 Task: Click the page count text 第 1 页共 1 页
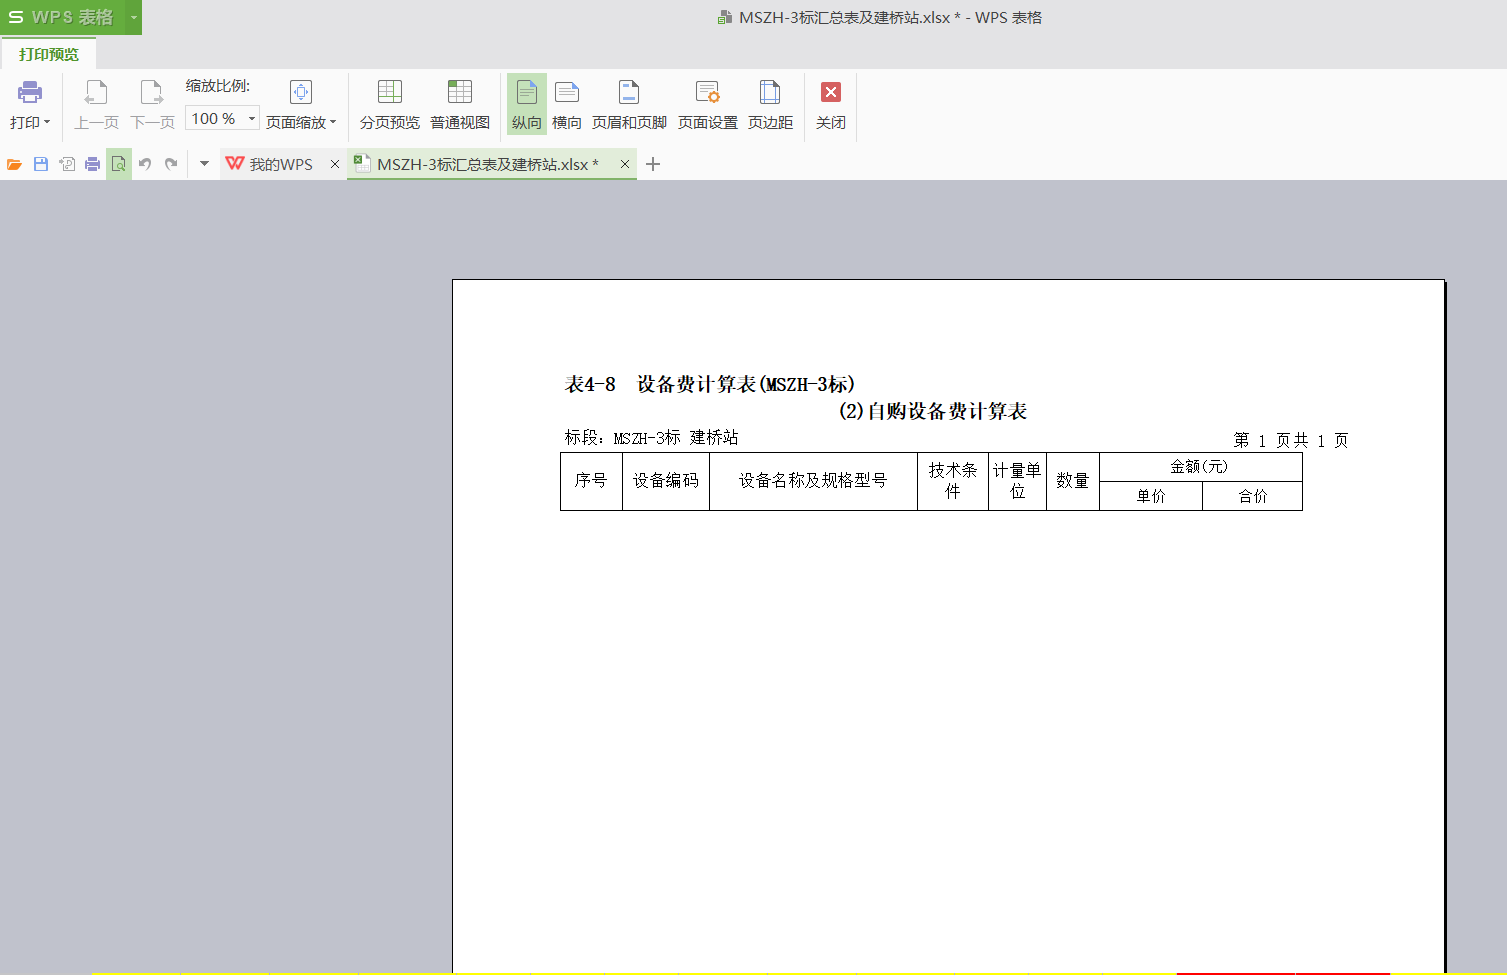(1291, 440)
